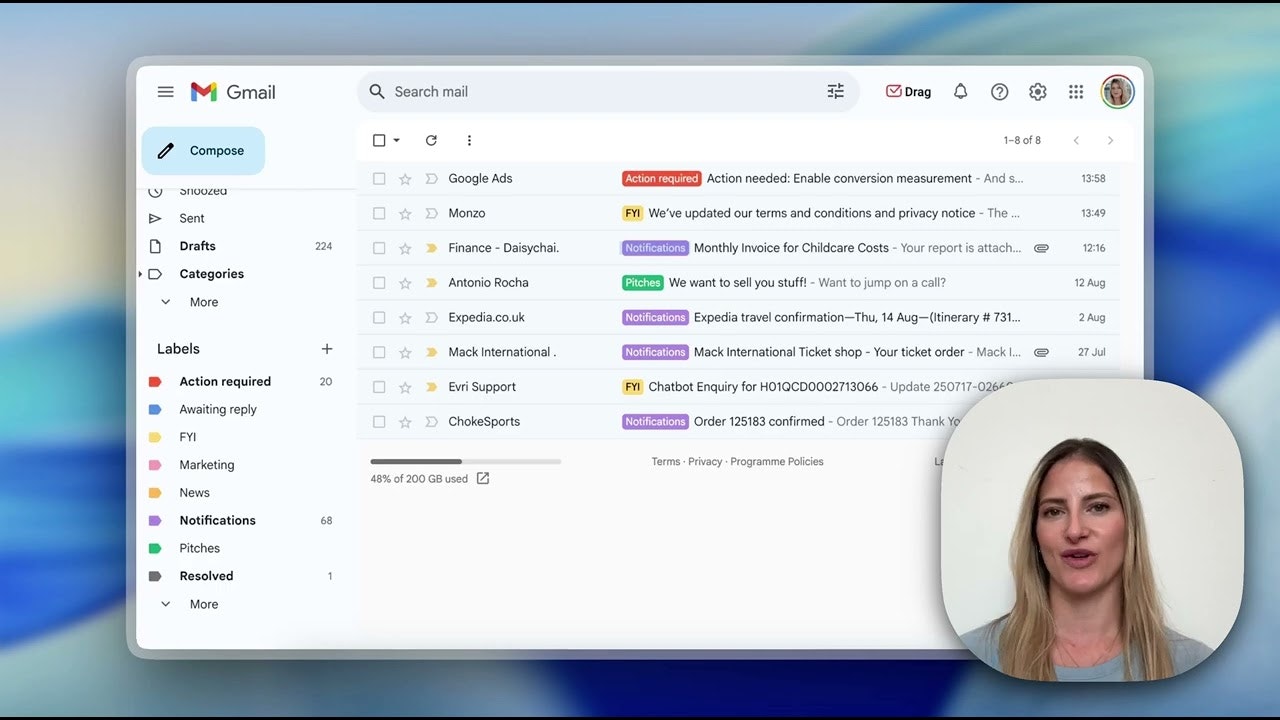The width and height of the screenshot is (1280, 720).
Task: Tick the checkbox for Antonio Rocha email
Action: pos(379,283)
